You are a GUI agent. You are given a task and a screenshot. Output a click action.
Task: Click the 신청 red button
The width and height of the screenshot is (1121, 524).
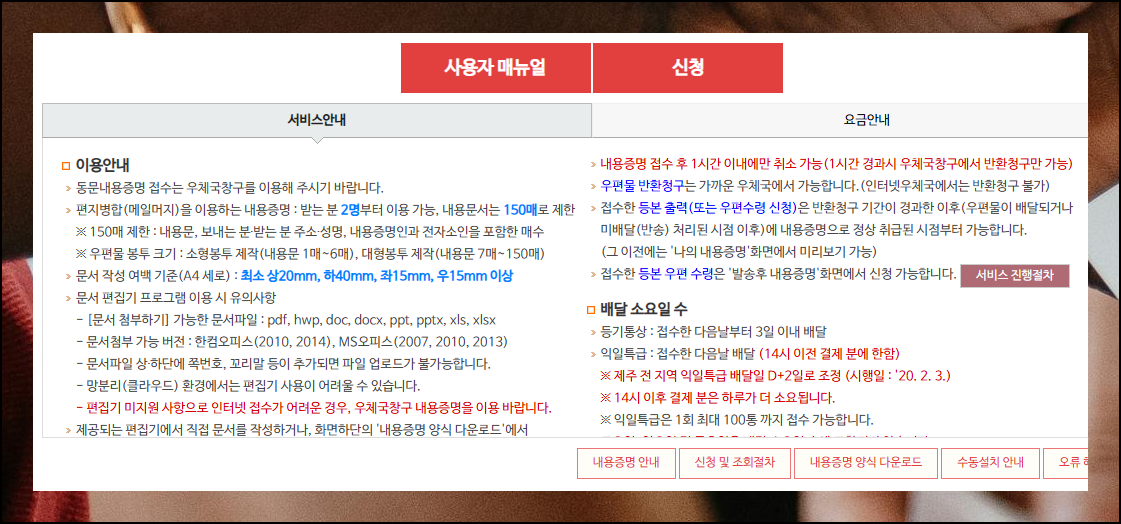(x=688, y=68)
